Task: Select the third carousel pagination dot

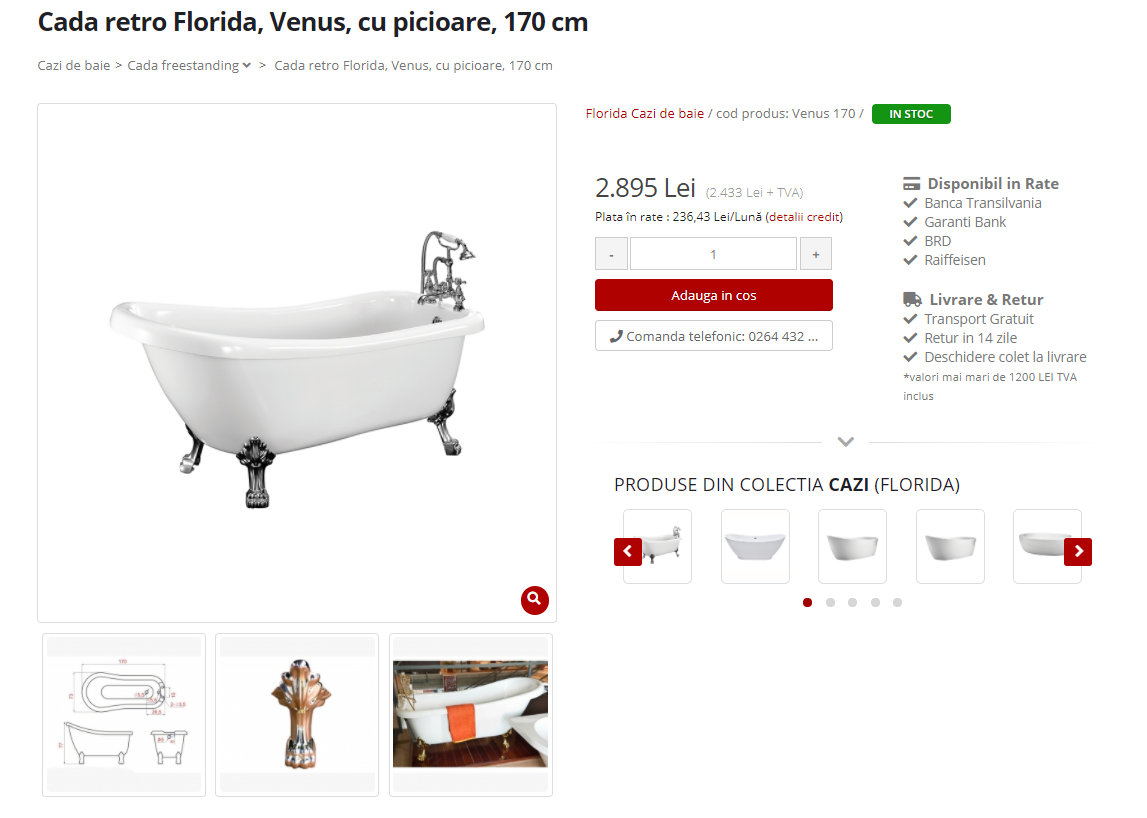Action: 852,602
